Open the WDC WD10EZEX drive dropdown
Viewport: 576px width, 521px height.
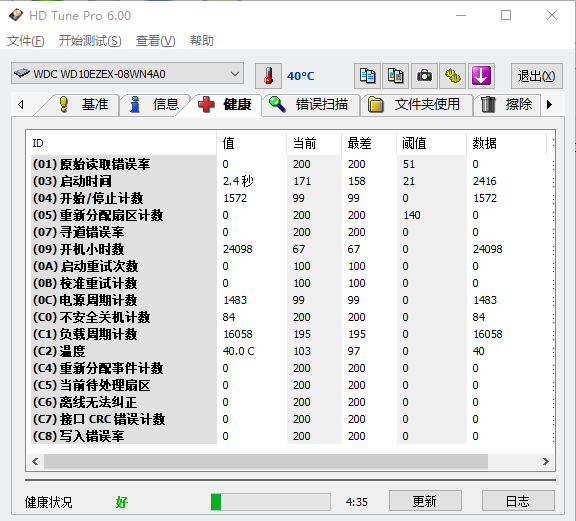click(127, 73)
